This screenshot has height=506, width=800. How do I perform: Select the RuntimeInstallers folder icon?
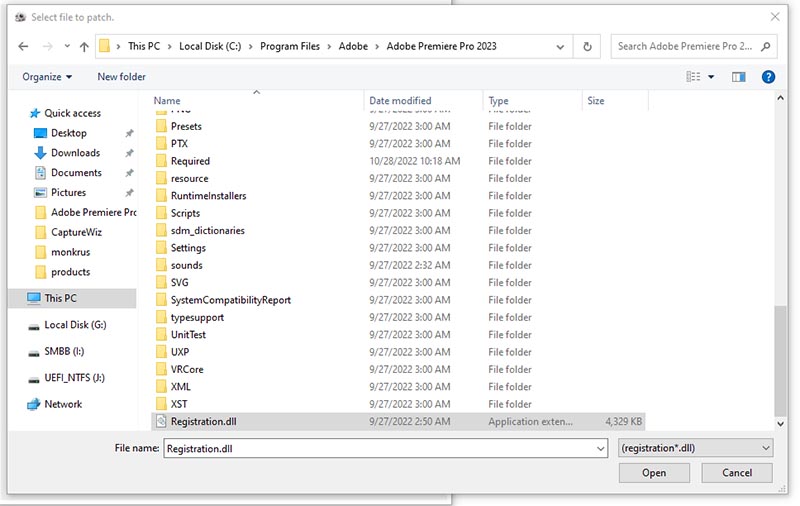pos(161,195)
